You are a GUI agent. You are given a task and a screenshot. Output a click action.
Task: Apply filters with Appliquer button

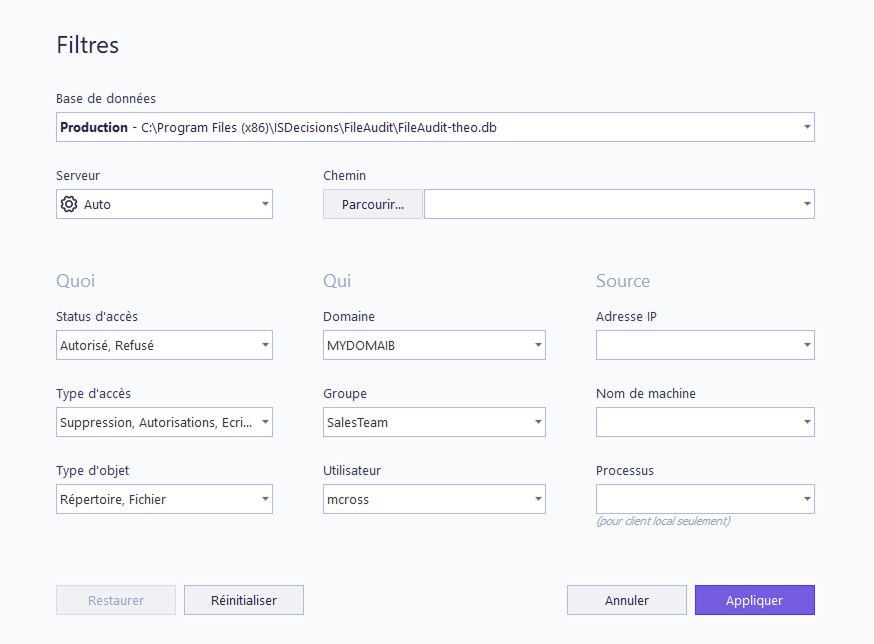[x=755, y=600]
